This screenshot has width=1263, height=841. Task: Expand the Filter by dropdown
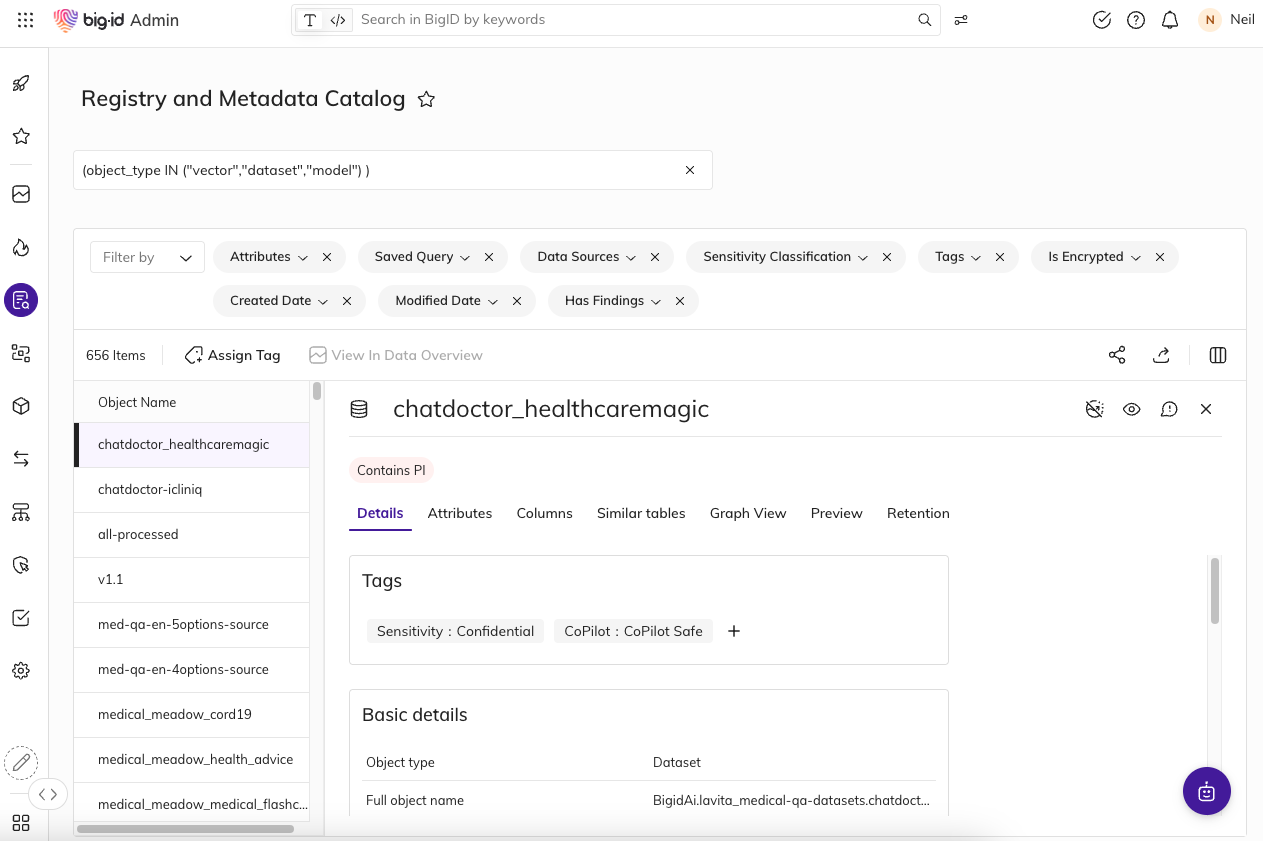(146, 256)
